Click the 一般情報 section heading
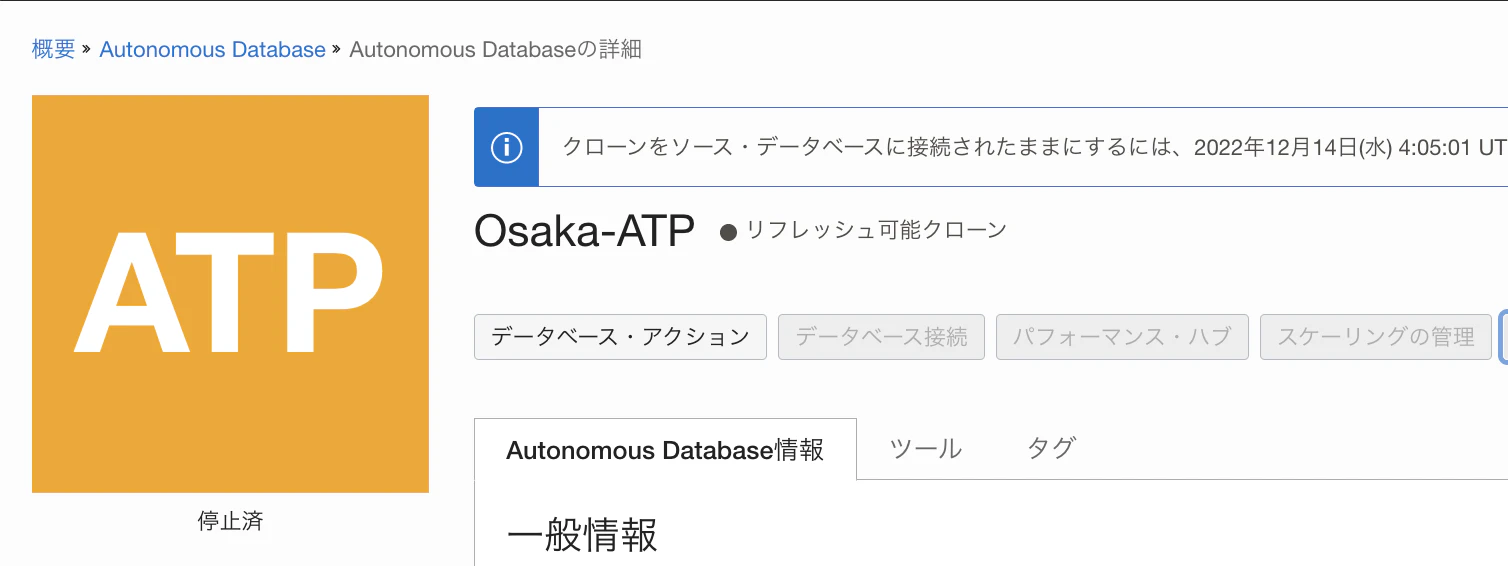Screen dimensions: 1508x566 coord(582,536)
